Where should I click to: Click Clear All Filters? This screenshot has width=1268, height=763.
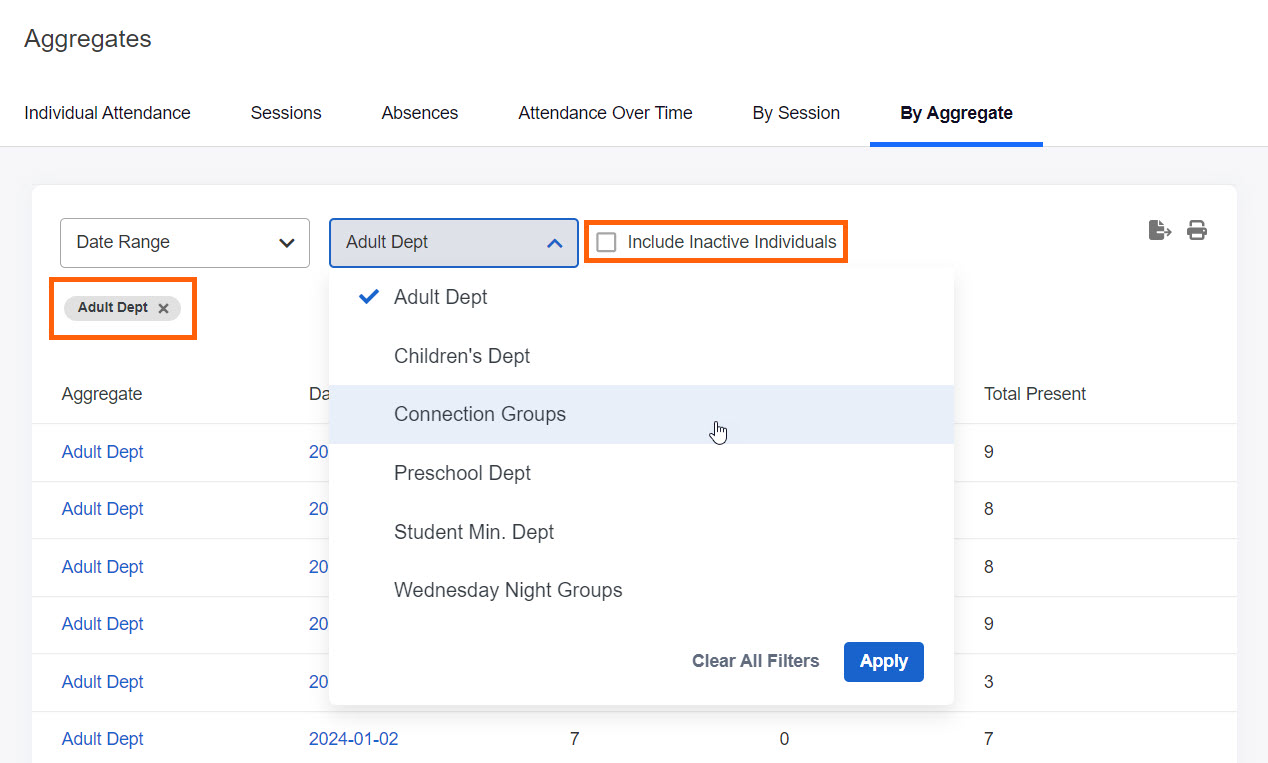[755, 661]
